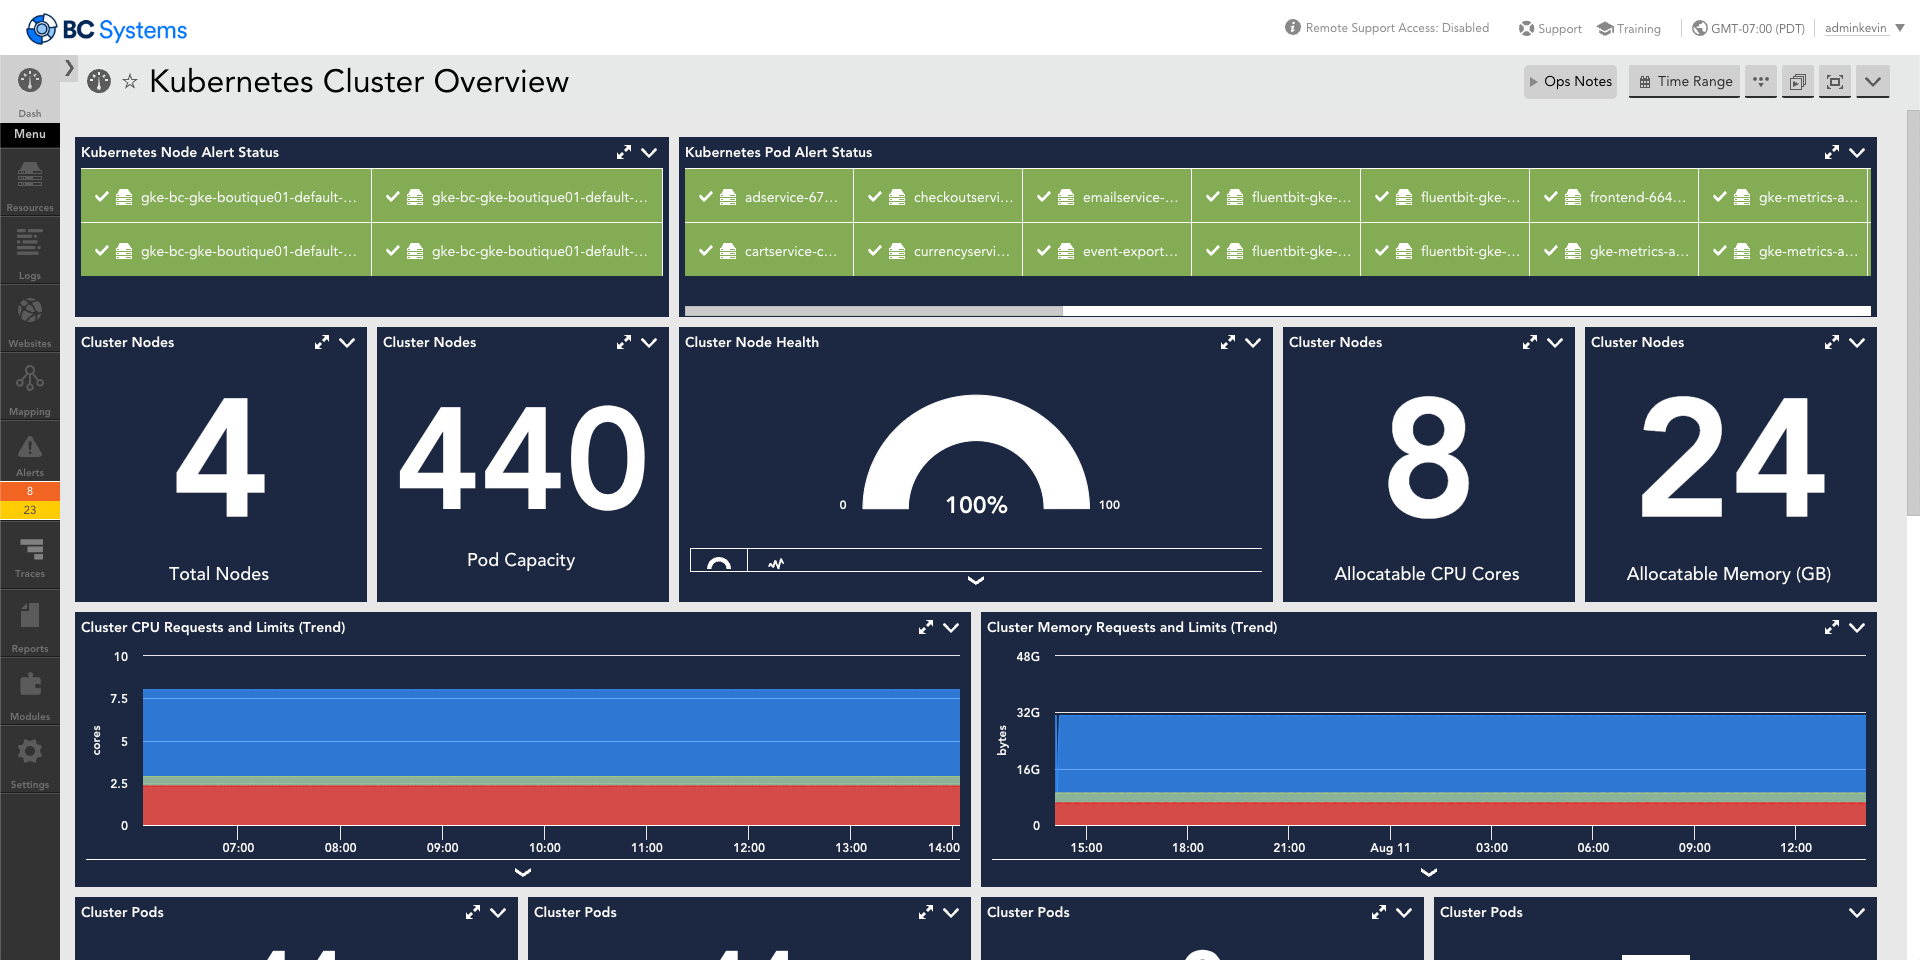Open Cluster Memory Requests widget menu
This screenshot has height=960, width=1920.
1857,627
